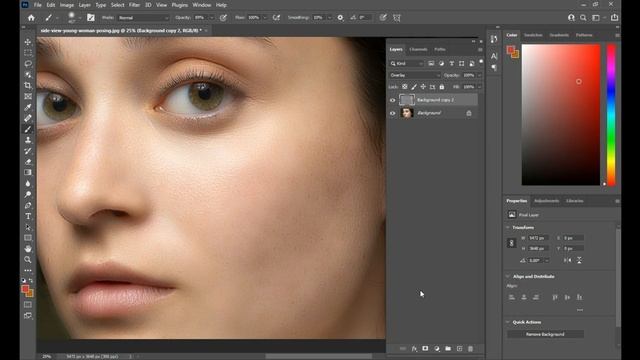The width and height of the screenshot is (640, 360).
Task: Select the Rectangular Marquee tool
Action: click(28, 53)
